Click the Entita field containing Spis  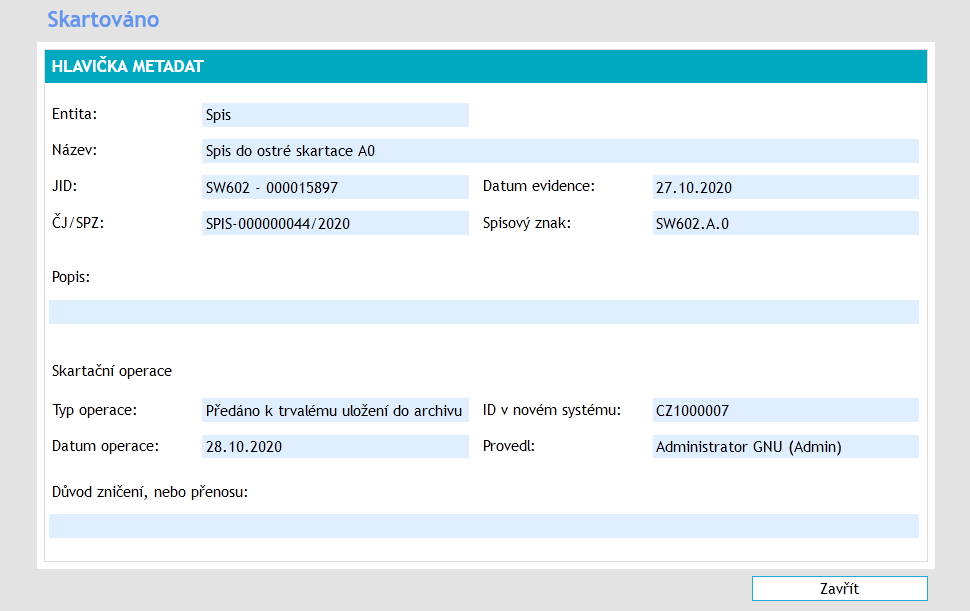334,115
